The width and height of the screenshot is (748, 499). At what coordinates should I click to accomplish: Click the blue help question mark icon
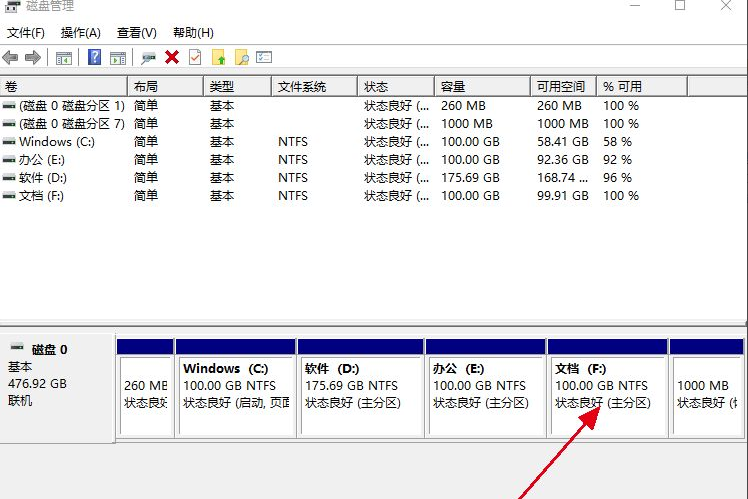95,58
